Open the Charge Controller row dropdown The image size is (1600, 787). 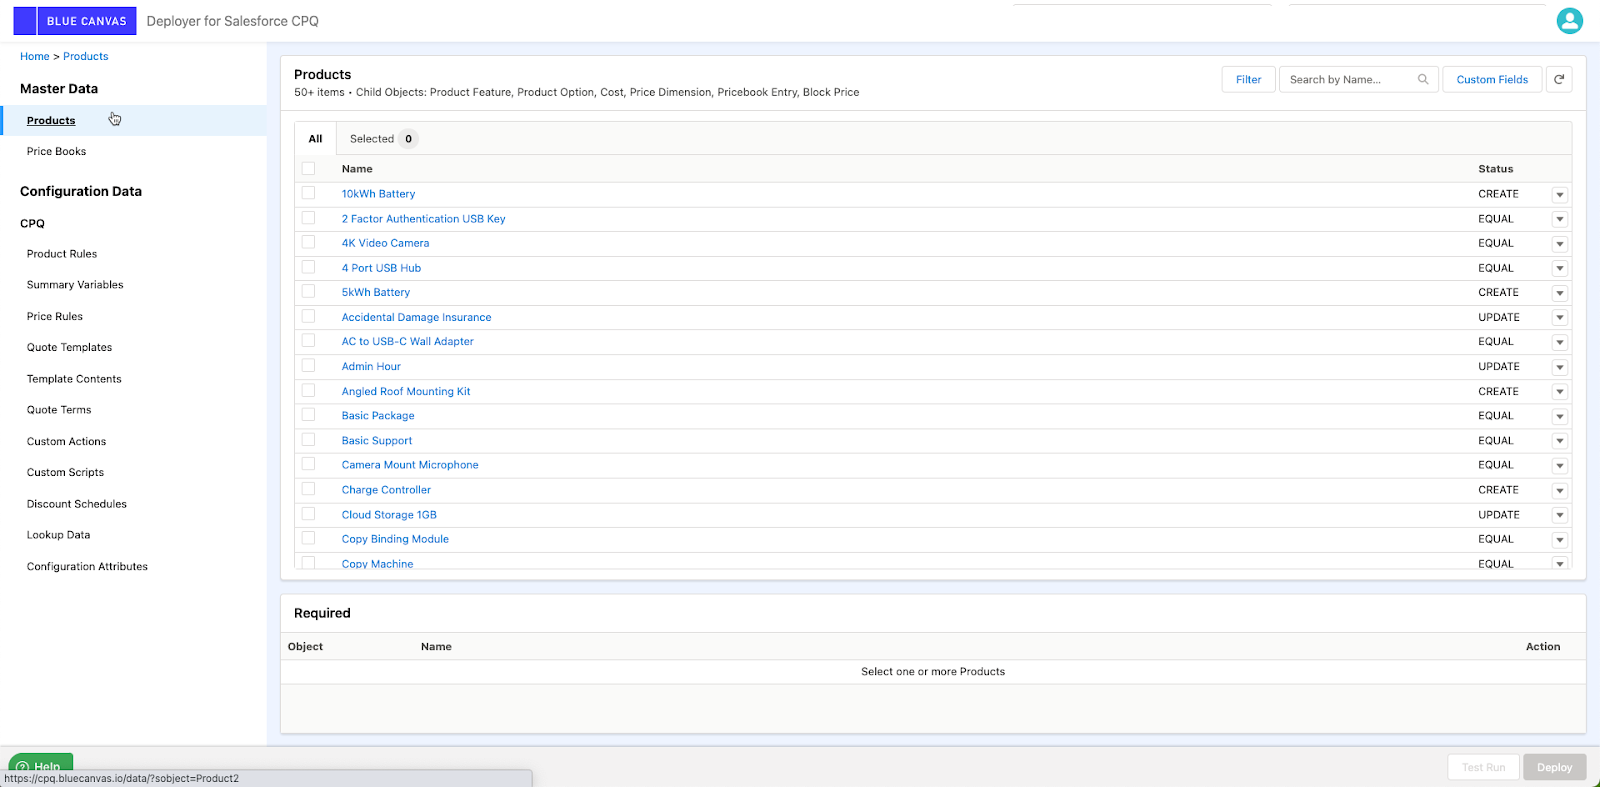point(1559,490)
